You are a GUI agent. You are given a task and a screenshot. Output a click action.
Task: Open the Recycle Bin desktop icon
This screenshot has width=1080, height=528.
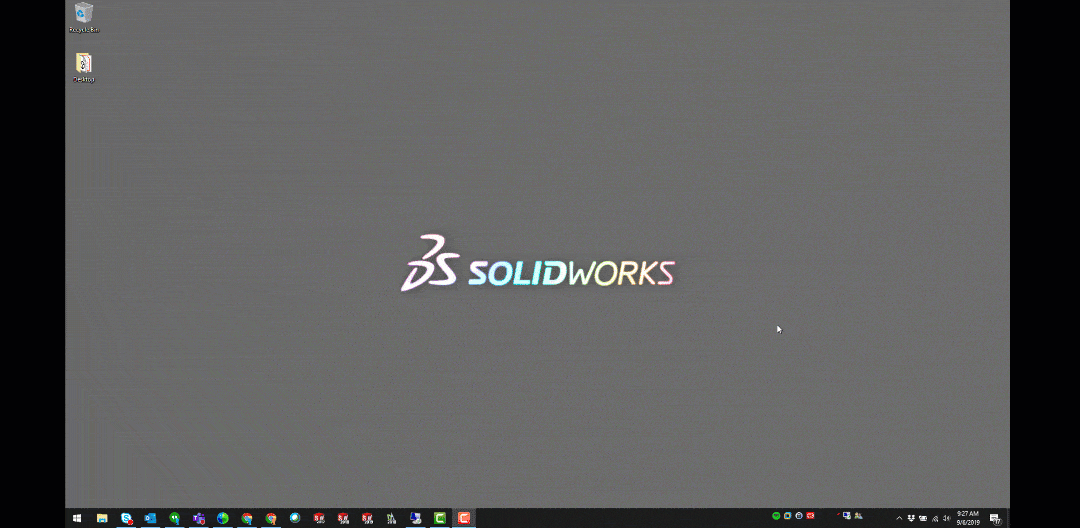84,14
